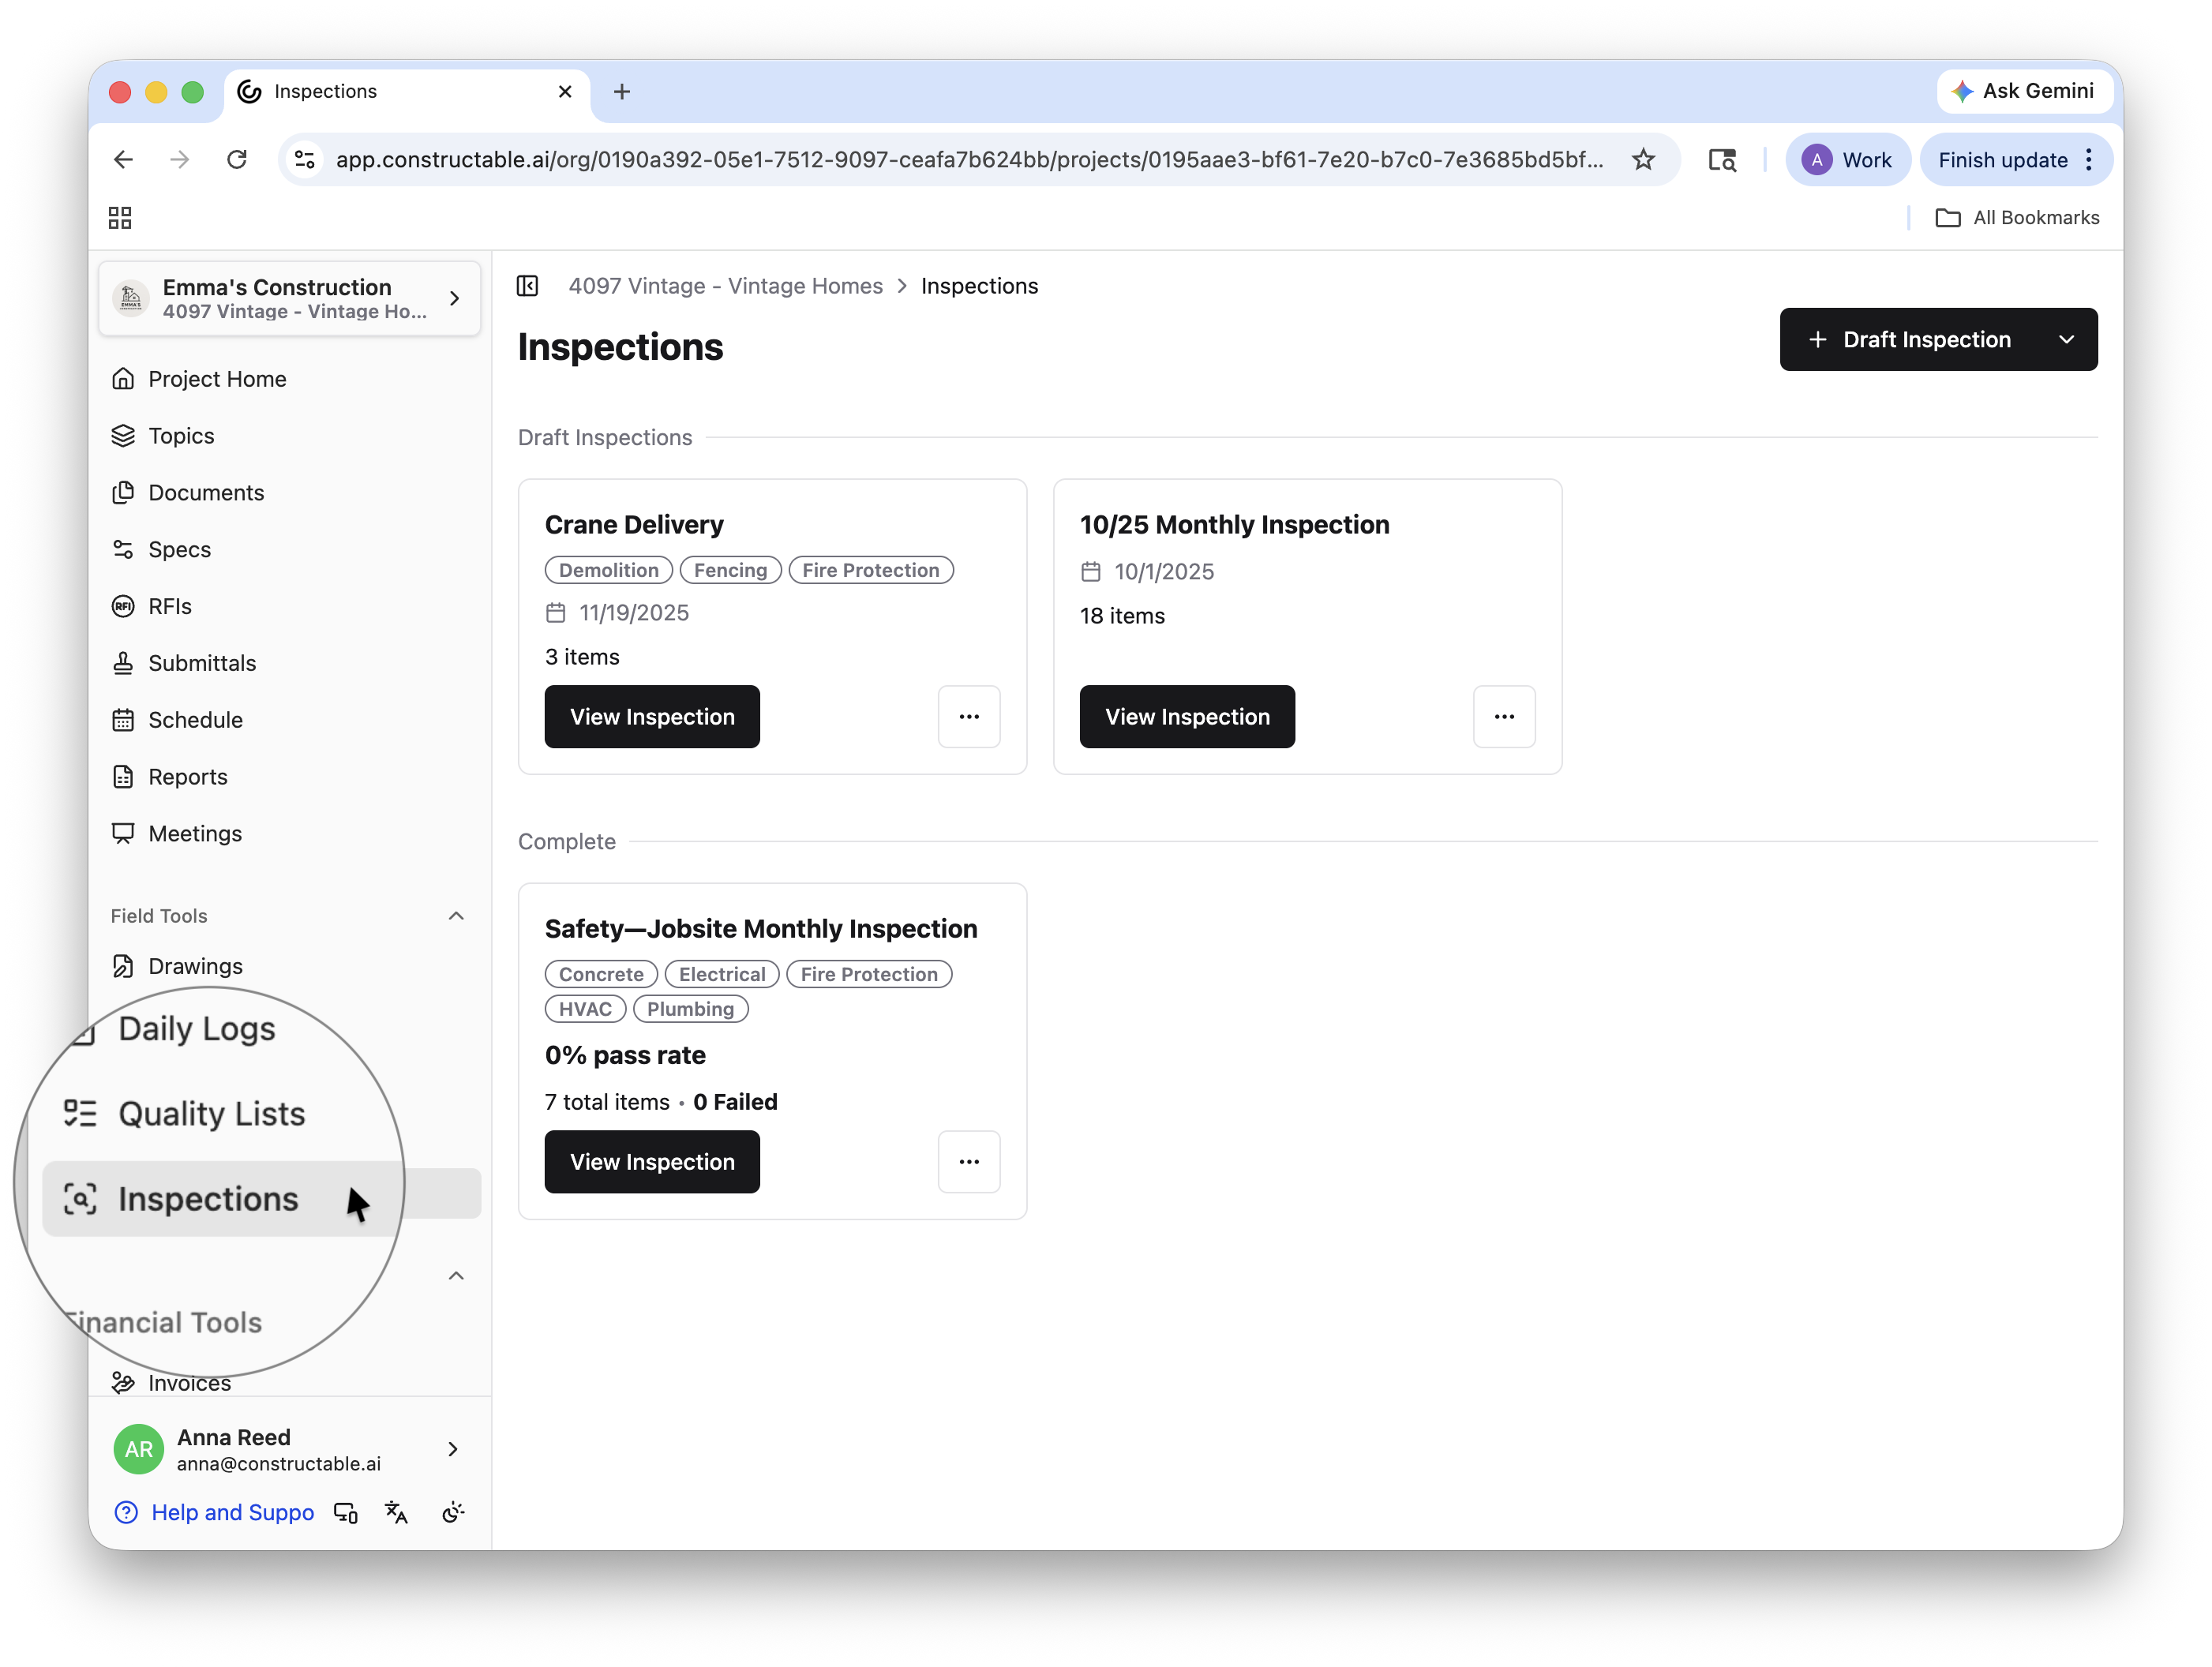Open the apps grid in bookmarks bar
2212x1667 pixels.
tap(120, 218)
